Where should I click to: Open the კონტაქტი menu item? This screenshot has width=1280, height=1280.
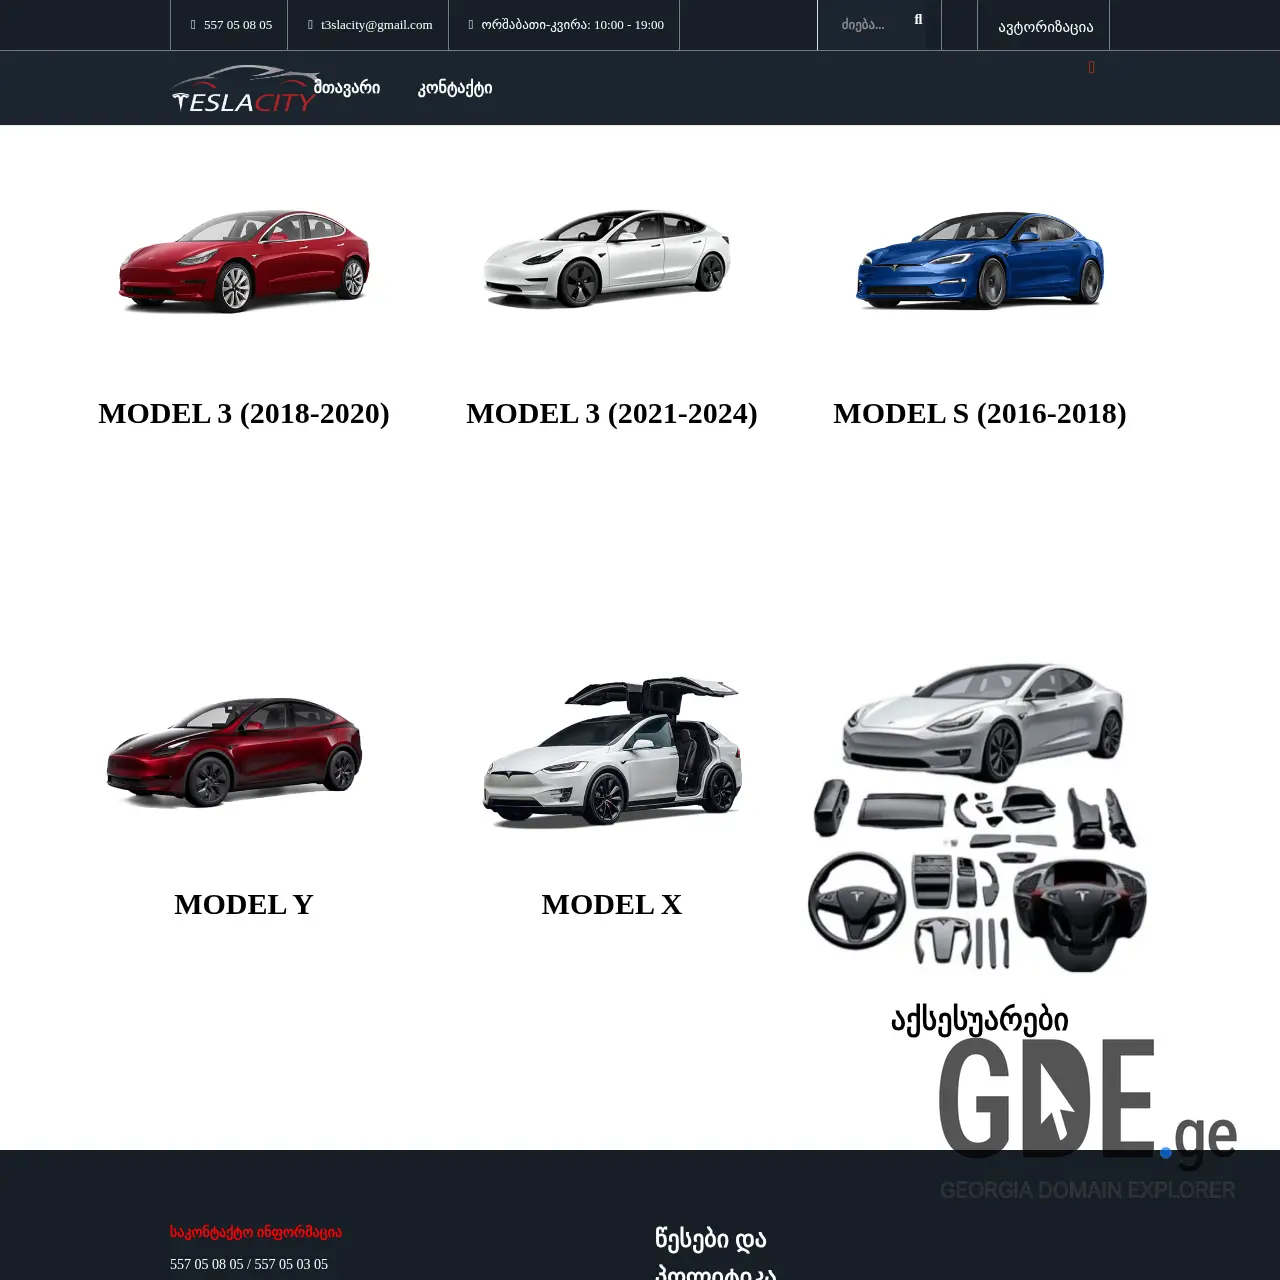454,88
